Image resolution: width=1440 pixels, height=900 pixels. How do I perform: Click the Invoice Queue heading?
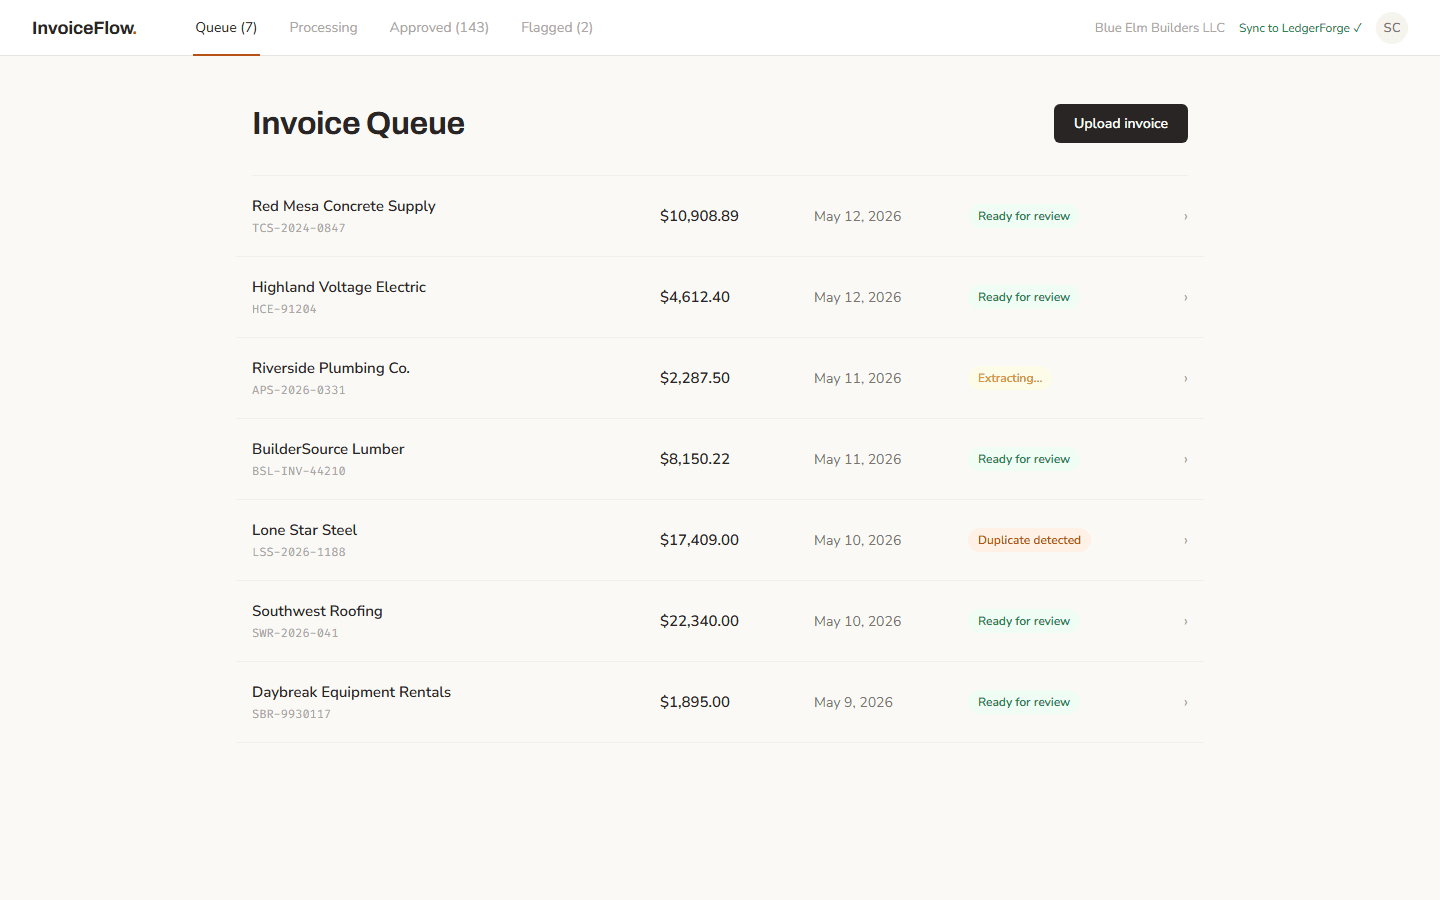pos(358,123)
